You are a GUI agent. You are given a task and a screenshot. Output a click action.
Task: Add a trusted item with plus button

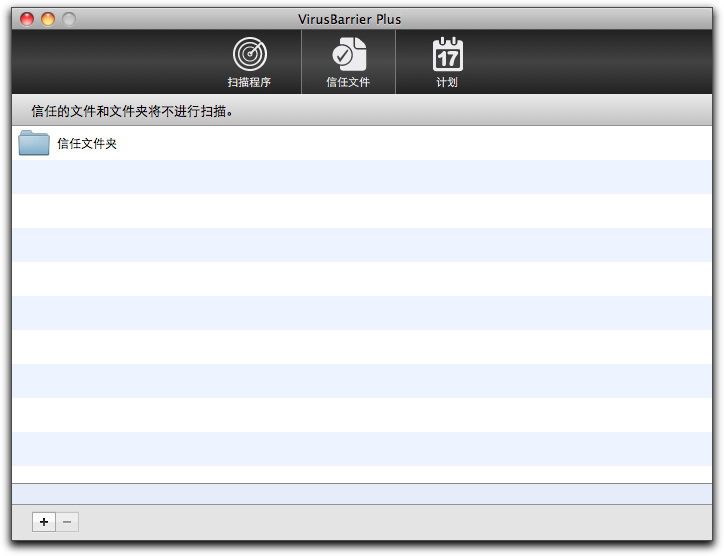(x=44, y=522)
